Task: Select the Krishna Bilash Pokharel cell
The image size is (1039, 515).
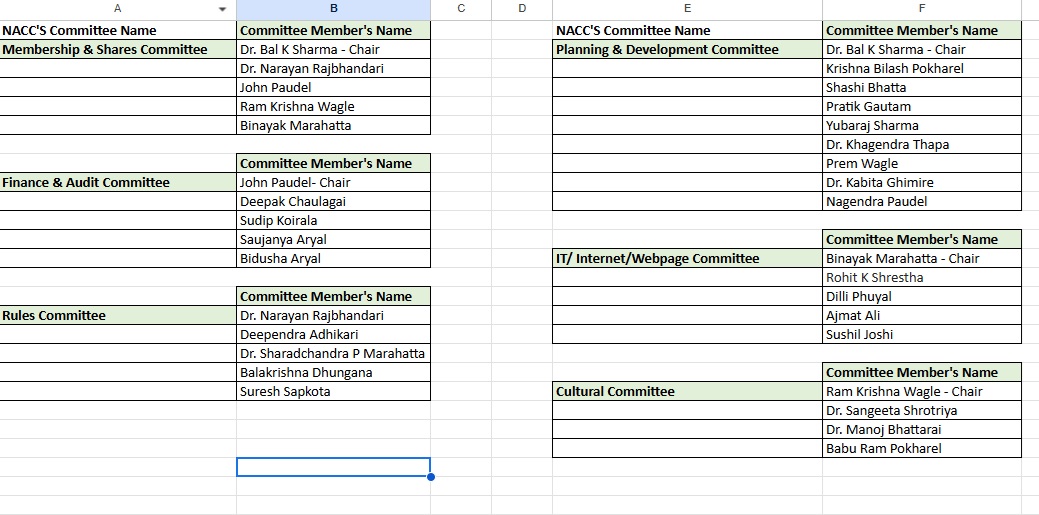Action: (x=922, y=68)
